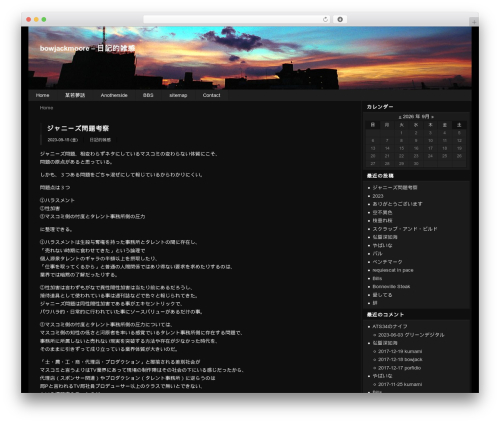This screenshot has height=423, width=500.
Task: Click the download icon next to address bar
Action: [340, 19]
